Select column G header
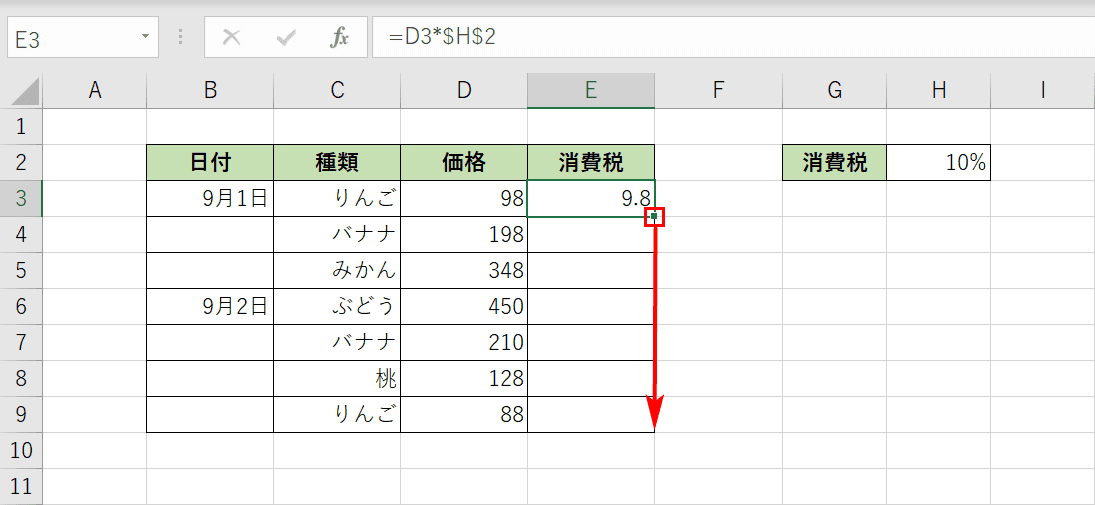 (835, 91)
